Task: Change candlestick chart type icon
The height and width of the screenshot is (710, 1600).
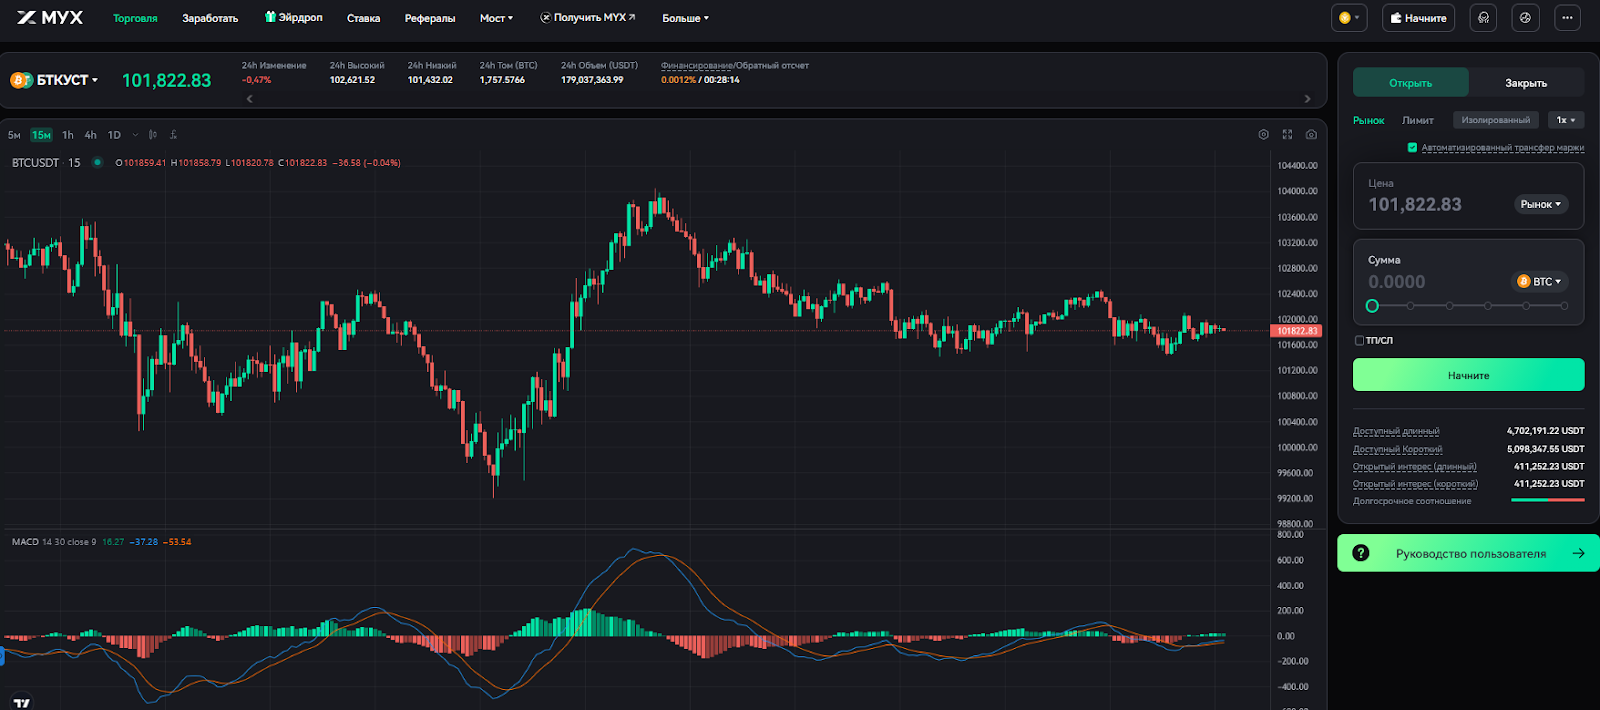Action: pos(153,135)
